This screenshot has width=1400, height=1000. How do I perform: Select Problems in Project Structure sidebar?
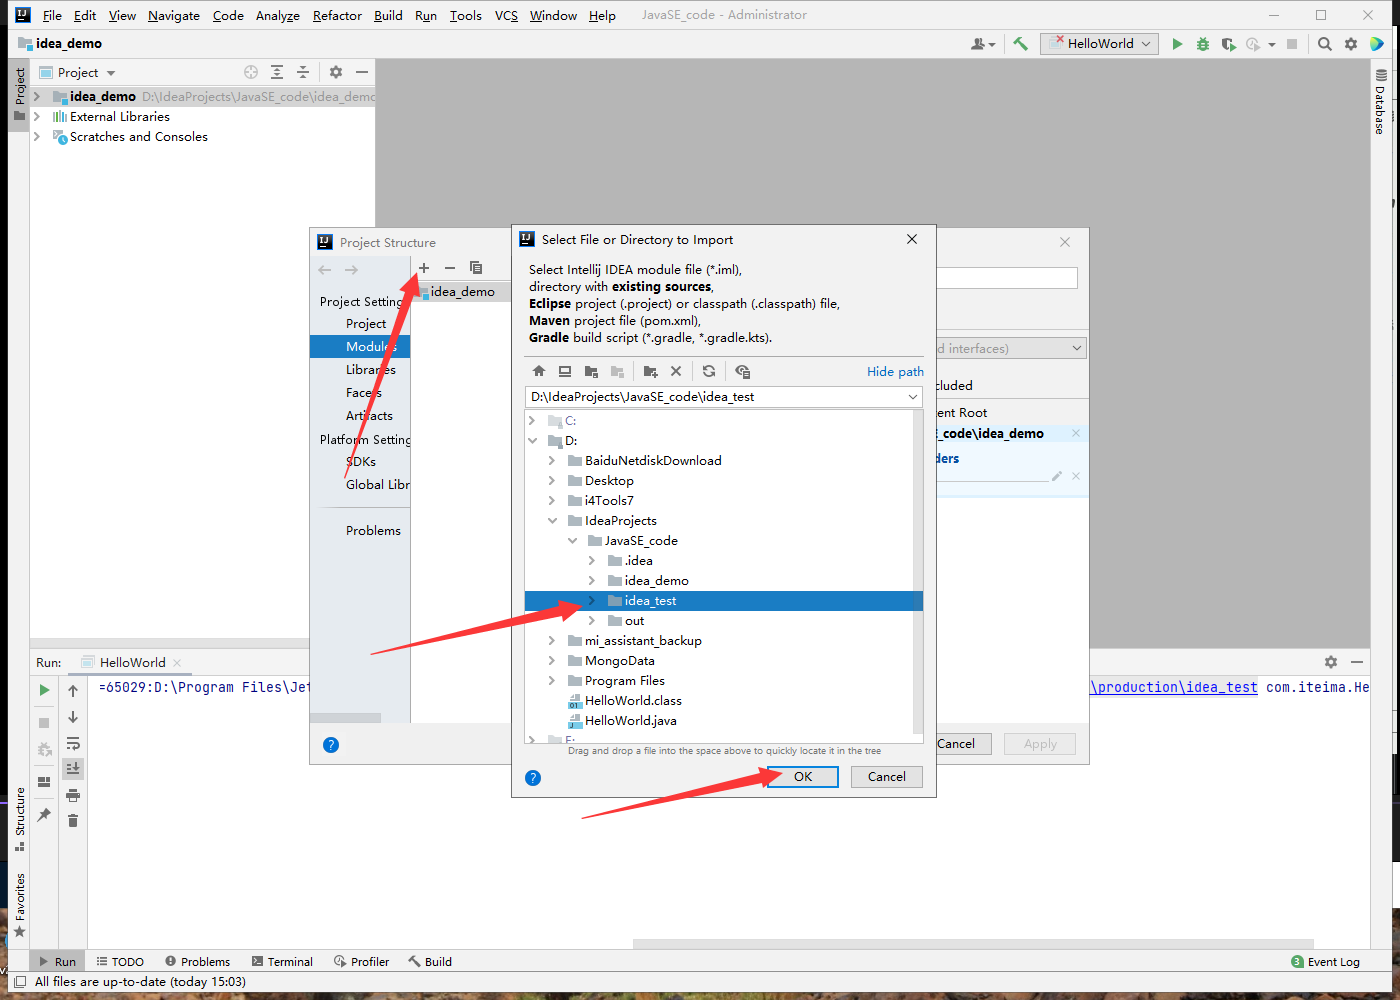tap(373, 531)
